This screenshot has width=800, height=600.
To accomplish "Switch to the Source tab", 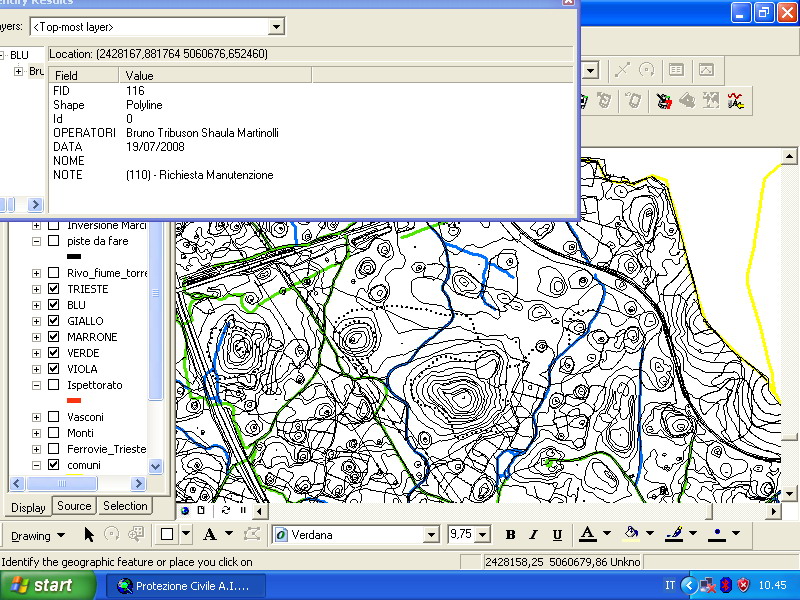I will pos(74,506).
